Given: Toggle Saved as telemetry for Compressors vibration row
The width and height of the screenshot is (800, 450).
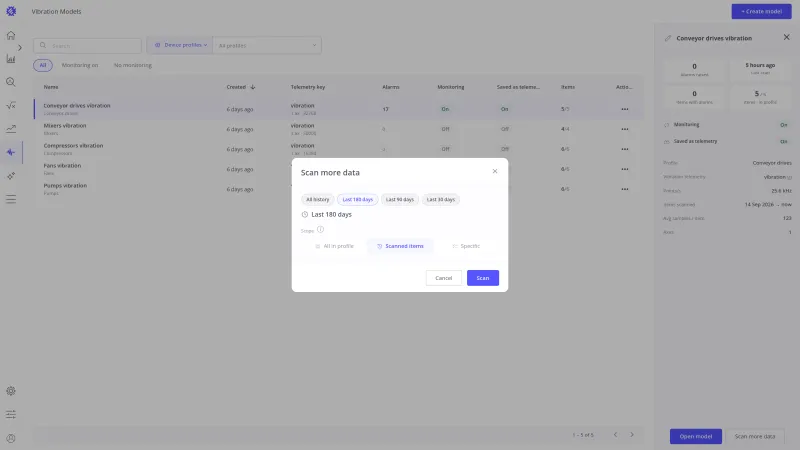Looking at the screenshot, I should 504,149.
